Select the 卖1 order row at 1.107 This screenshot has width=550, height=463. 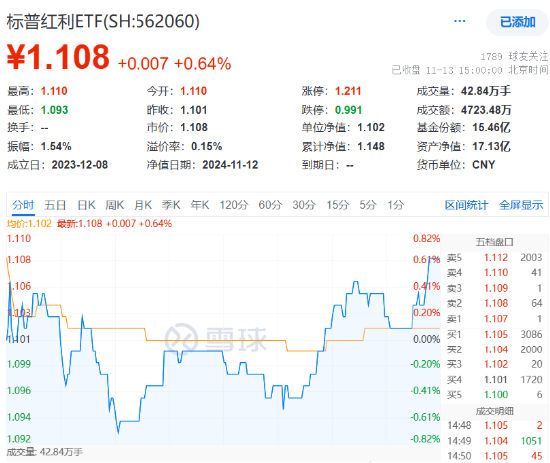click(x=495, y=319)
